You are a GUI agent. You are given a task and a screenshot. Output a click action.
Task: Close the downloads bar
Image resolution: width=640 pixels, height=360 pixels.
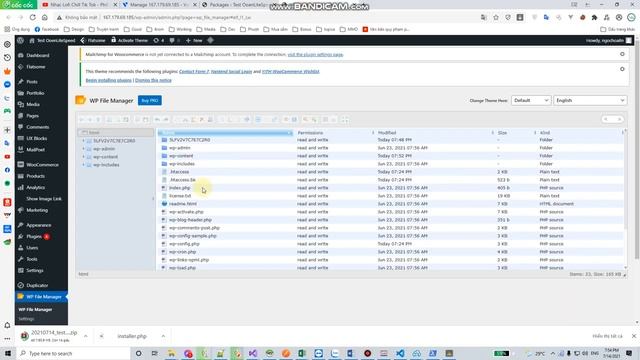tap(634, 336)
